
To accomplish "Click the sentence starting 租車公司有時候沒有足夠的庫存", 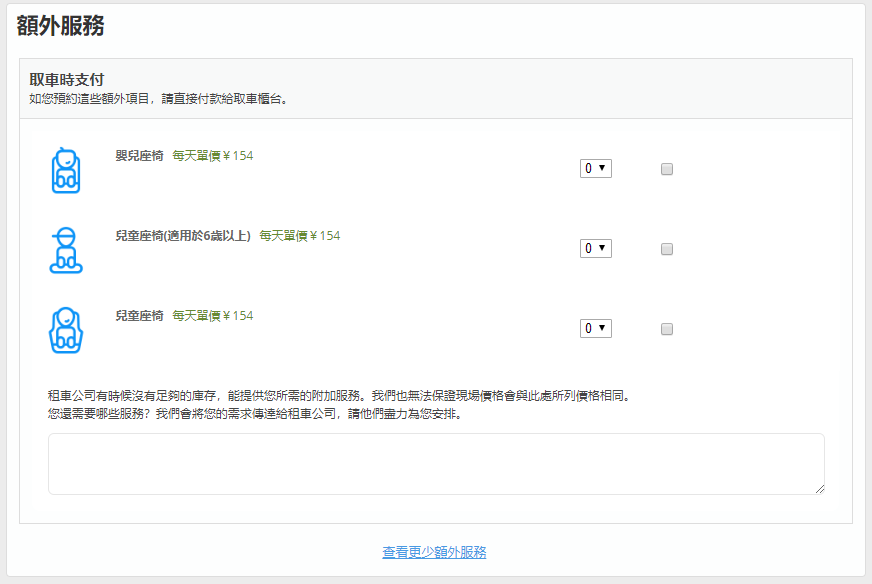I will [x=340, y=396].
